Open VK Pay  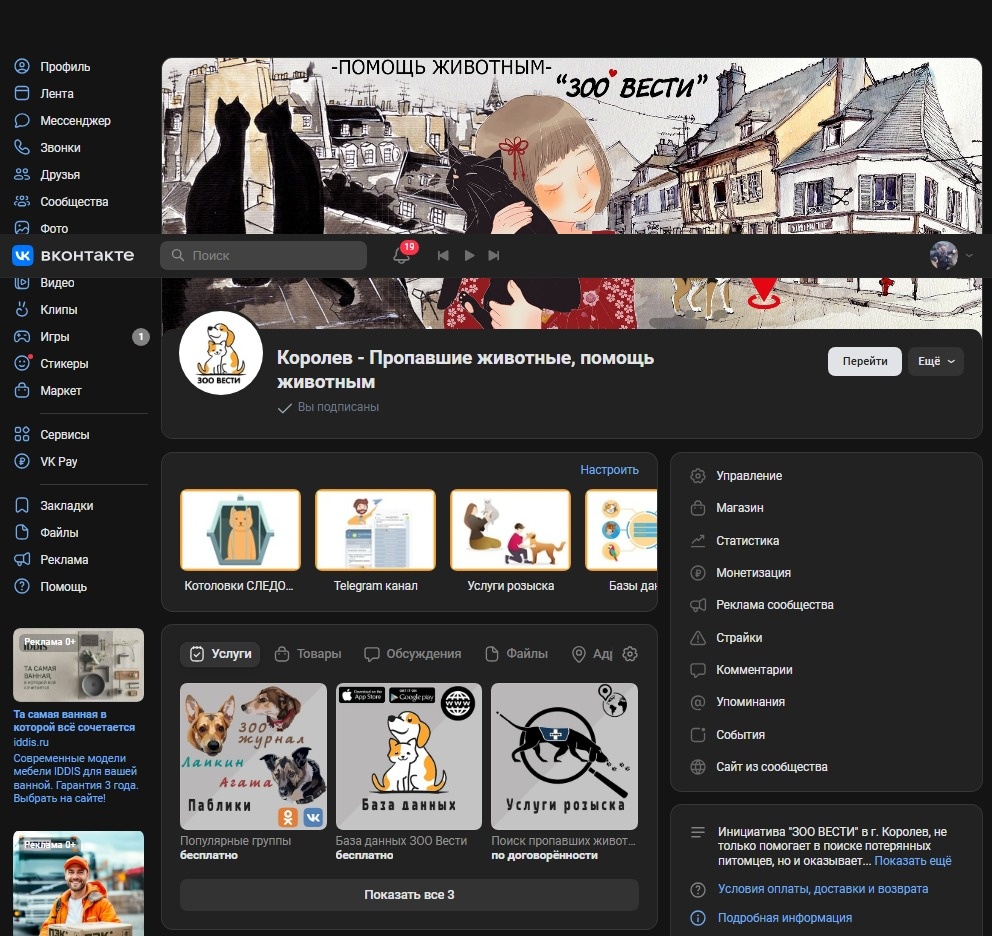click(45, 462)
